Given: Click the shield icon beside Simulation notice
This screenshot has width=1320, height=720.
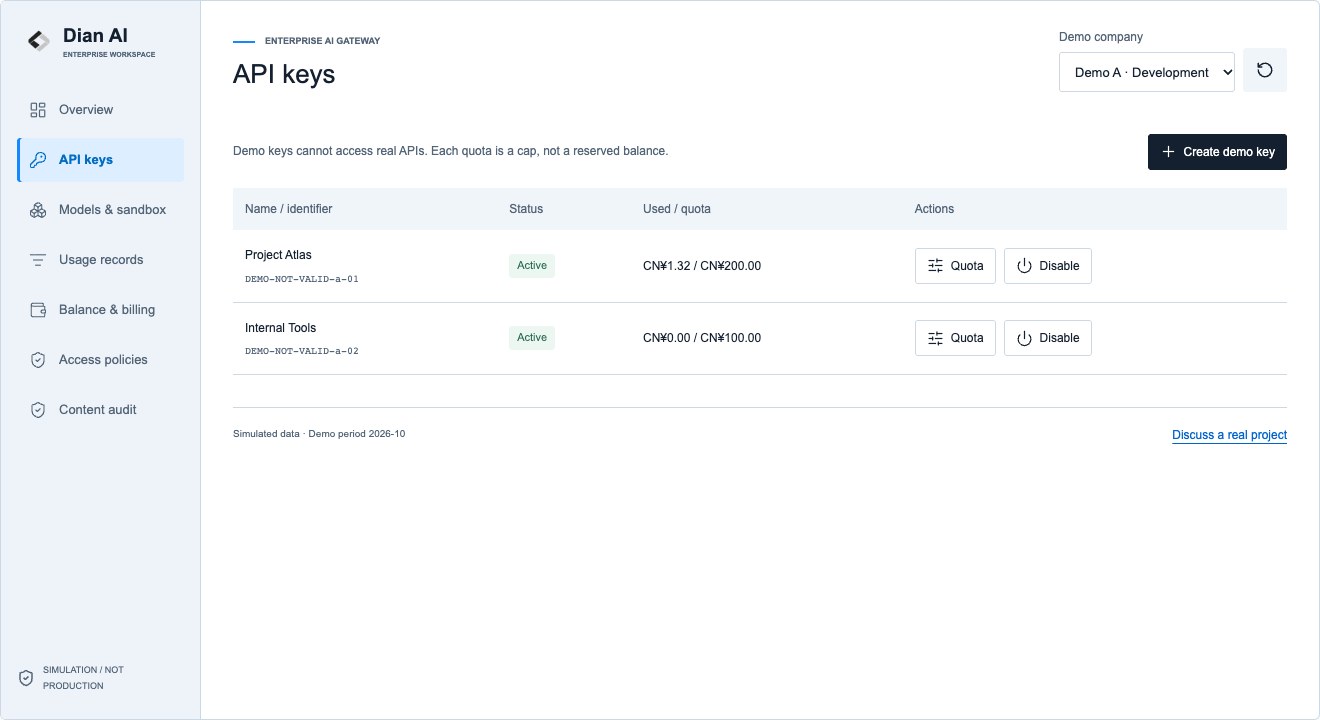Looking at the screenshot, I should tap(26, 678).
